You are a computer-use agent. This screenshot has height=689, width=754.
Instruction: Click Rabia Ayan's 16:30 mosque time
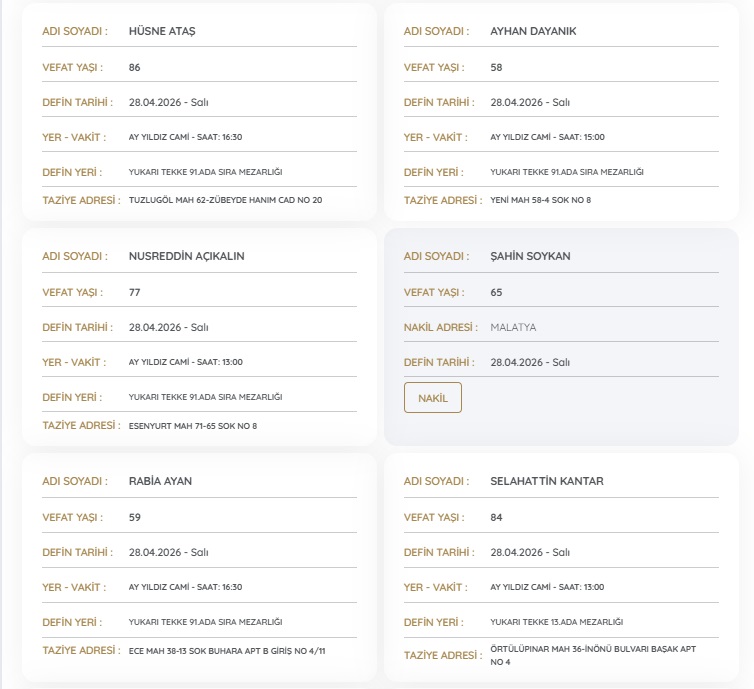pos(185,587)
